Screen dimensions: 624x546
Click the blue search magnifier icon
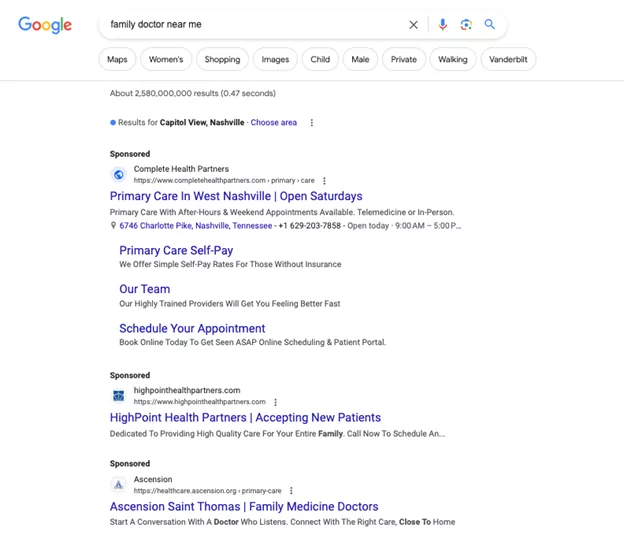pyautogui.click(x=489, y=24)
